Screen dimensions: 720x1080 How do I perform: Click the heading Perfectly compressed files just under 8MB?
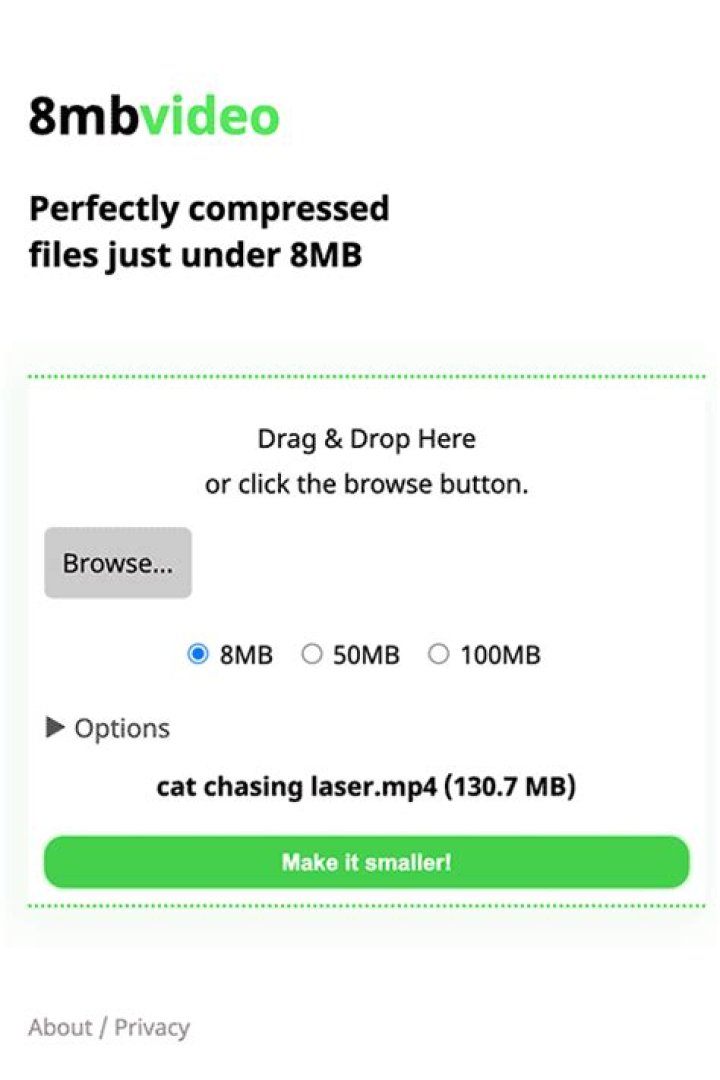(x=210, y=231)
